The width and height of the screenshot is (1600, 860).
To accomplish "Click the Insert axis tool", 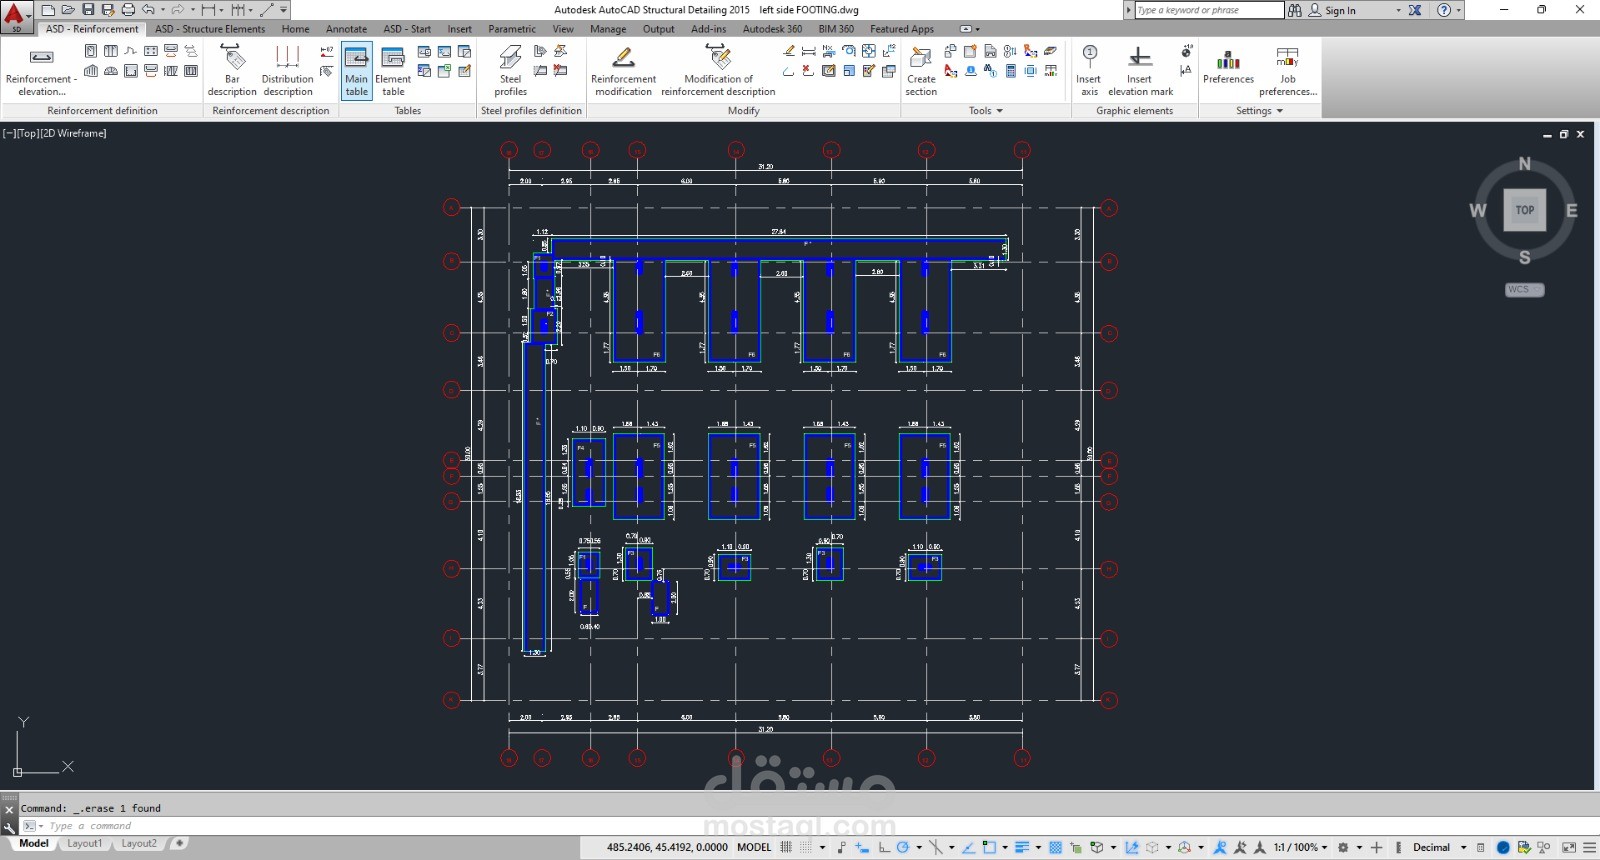I will point(1089,70).
